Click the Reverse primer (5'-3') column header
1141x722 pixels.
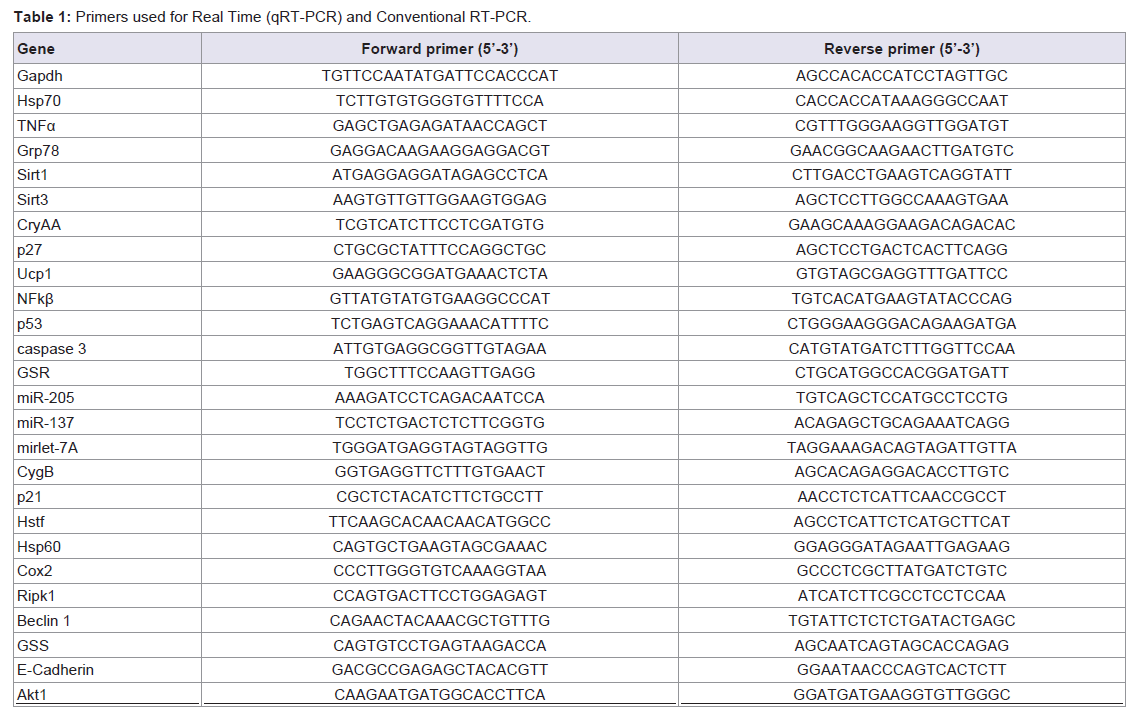[x=901, y=49]
